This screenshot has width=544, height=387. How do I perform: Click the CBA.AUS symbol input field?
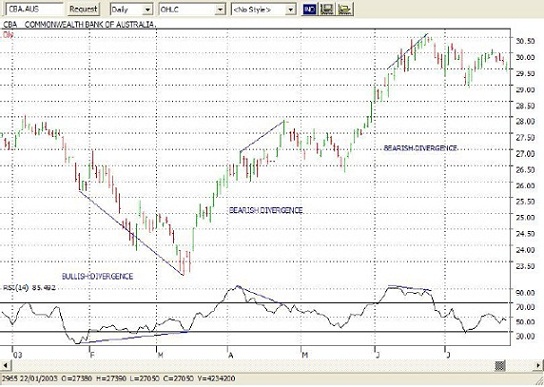pyautogui.click(x=35, y=9)
